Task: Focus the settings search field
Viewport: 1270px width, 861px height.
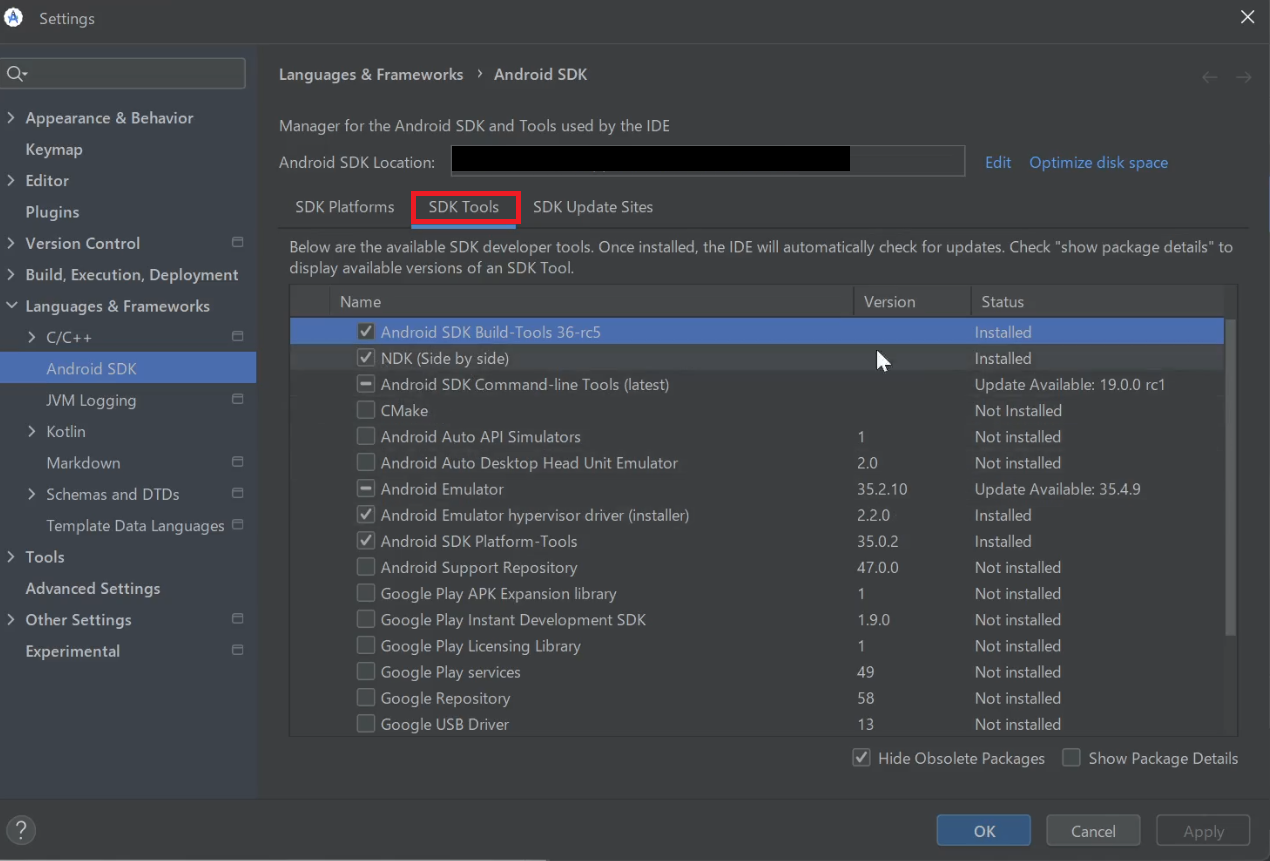Action: [x=123, y=74]
